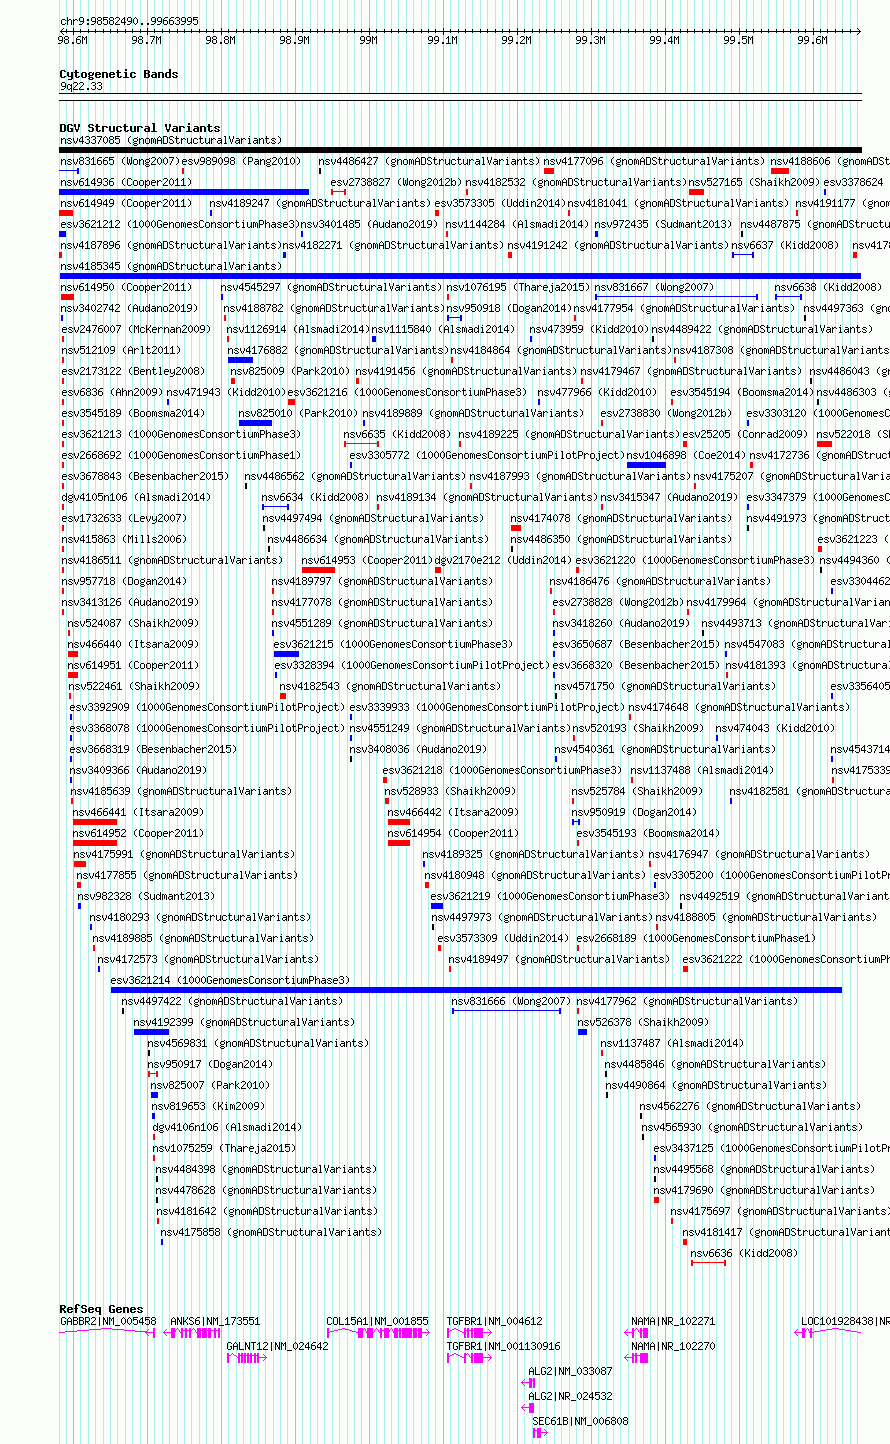Open the nsv4192399 gnomAD variant label

245,1022
